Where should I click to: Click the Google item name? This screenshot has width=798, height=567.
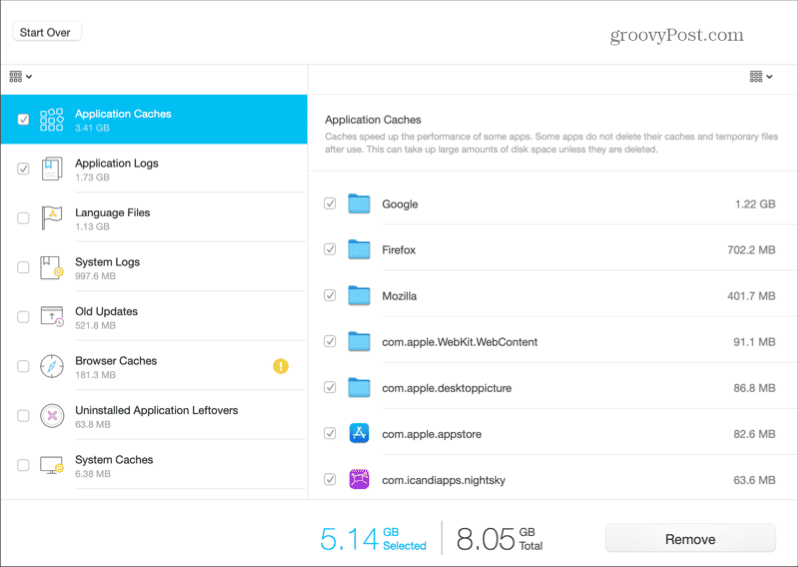click(400, 204)
